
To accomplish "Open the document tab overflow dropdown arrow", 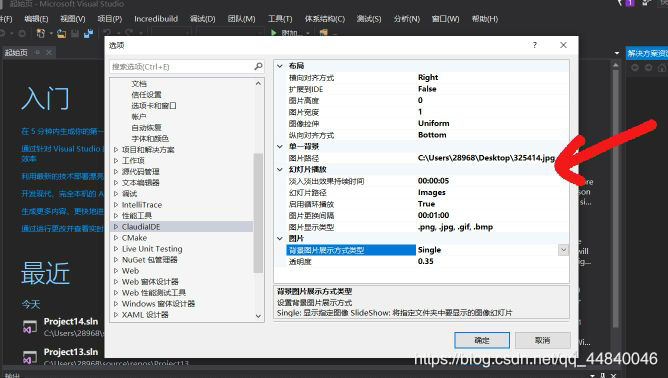I will tap(616, 53).
